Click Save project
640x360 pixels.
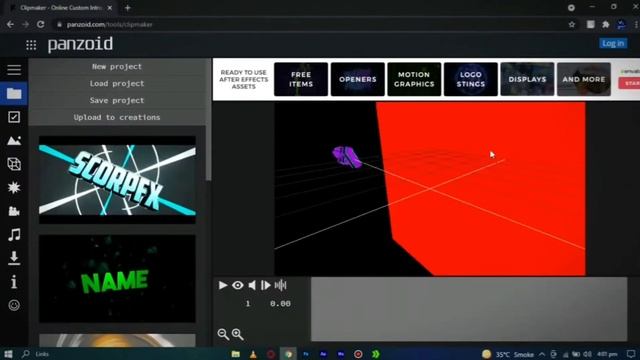click(117, 100)
